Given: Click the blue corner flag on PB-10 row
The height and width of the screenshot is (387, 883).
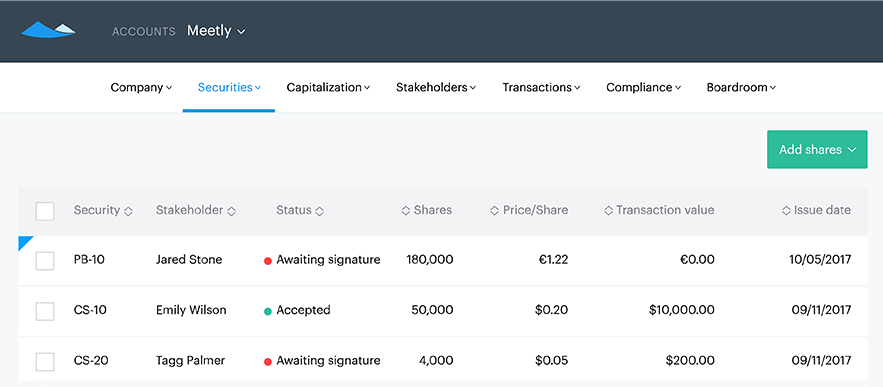Looking at the screenshot, I should tap(24, 241).
